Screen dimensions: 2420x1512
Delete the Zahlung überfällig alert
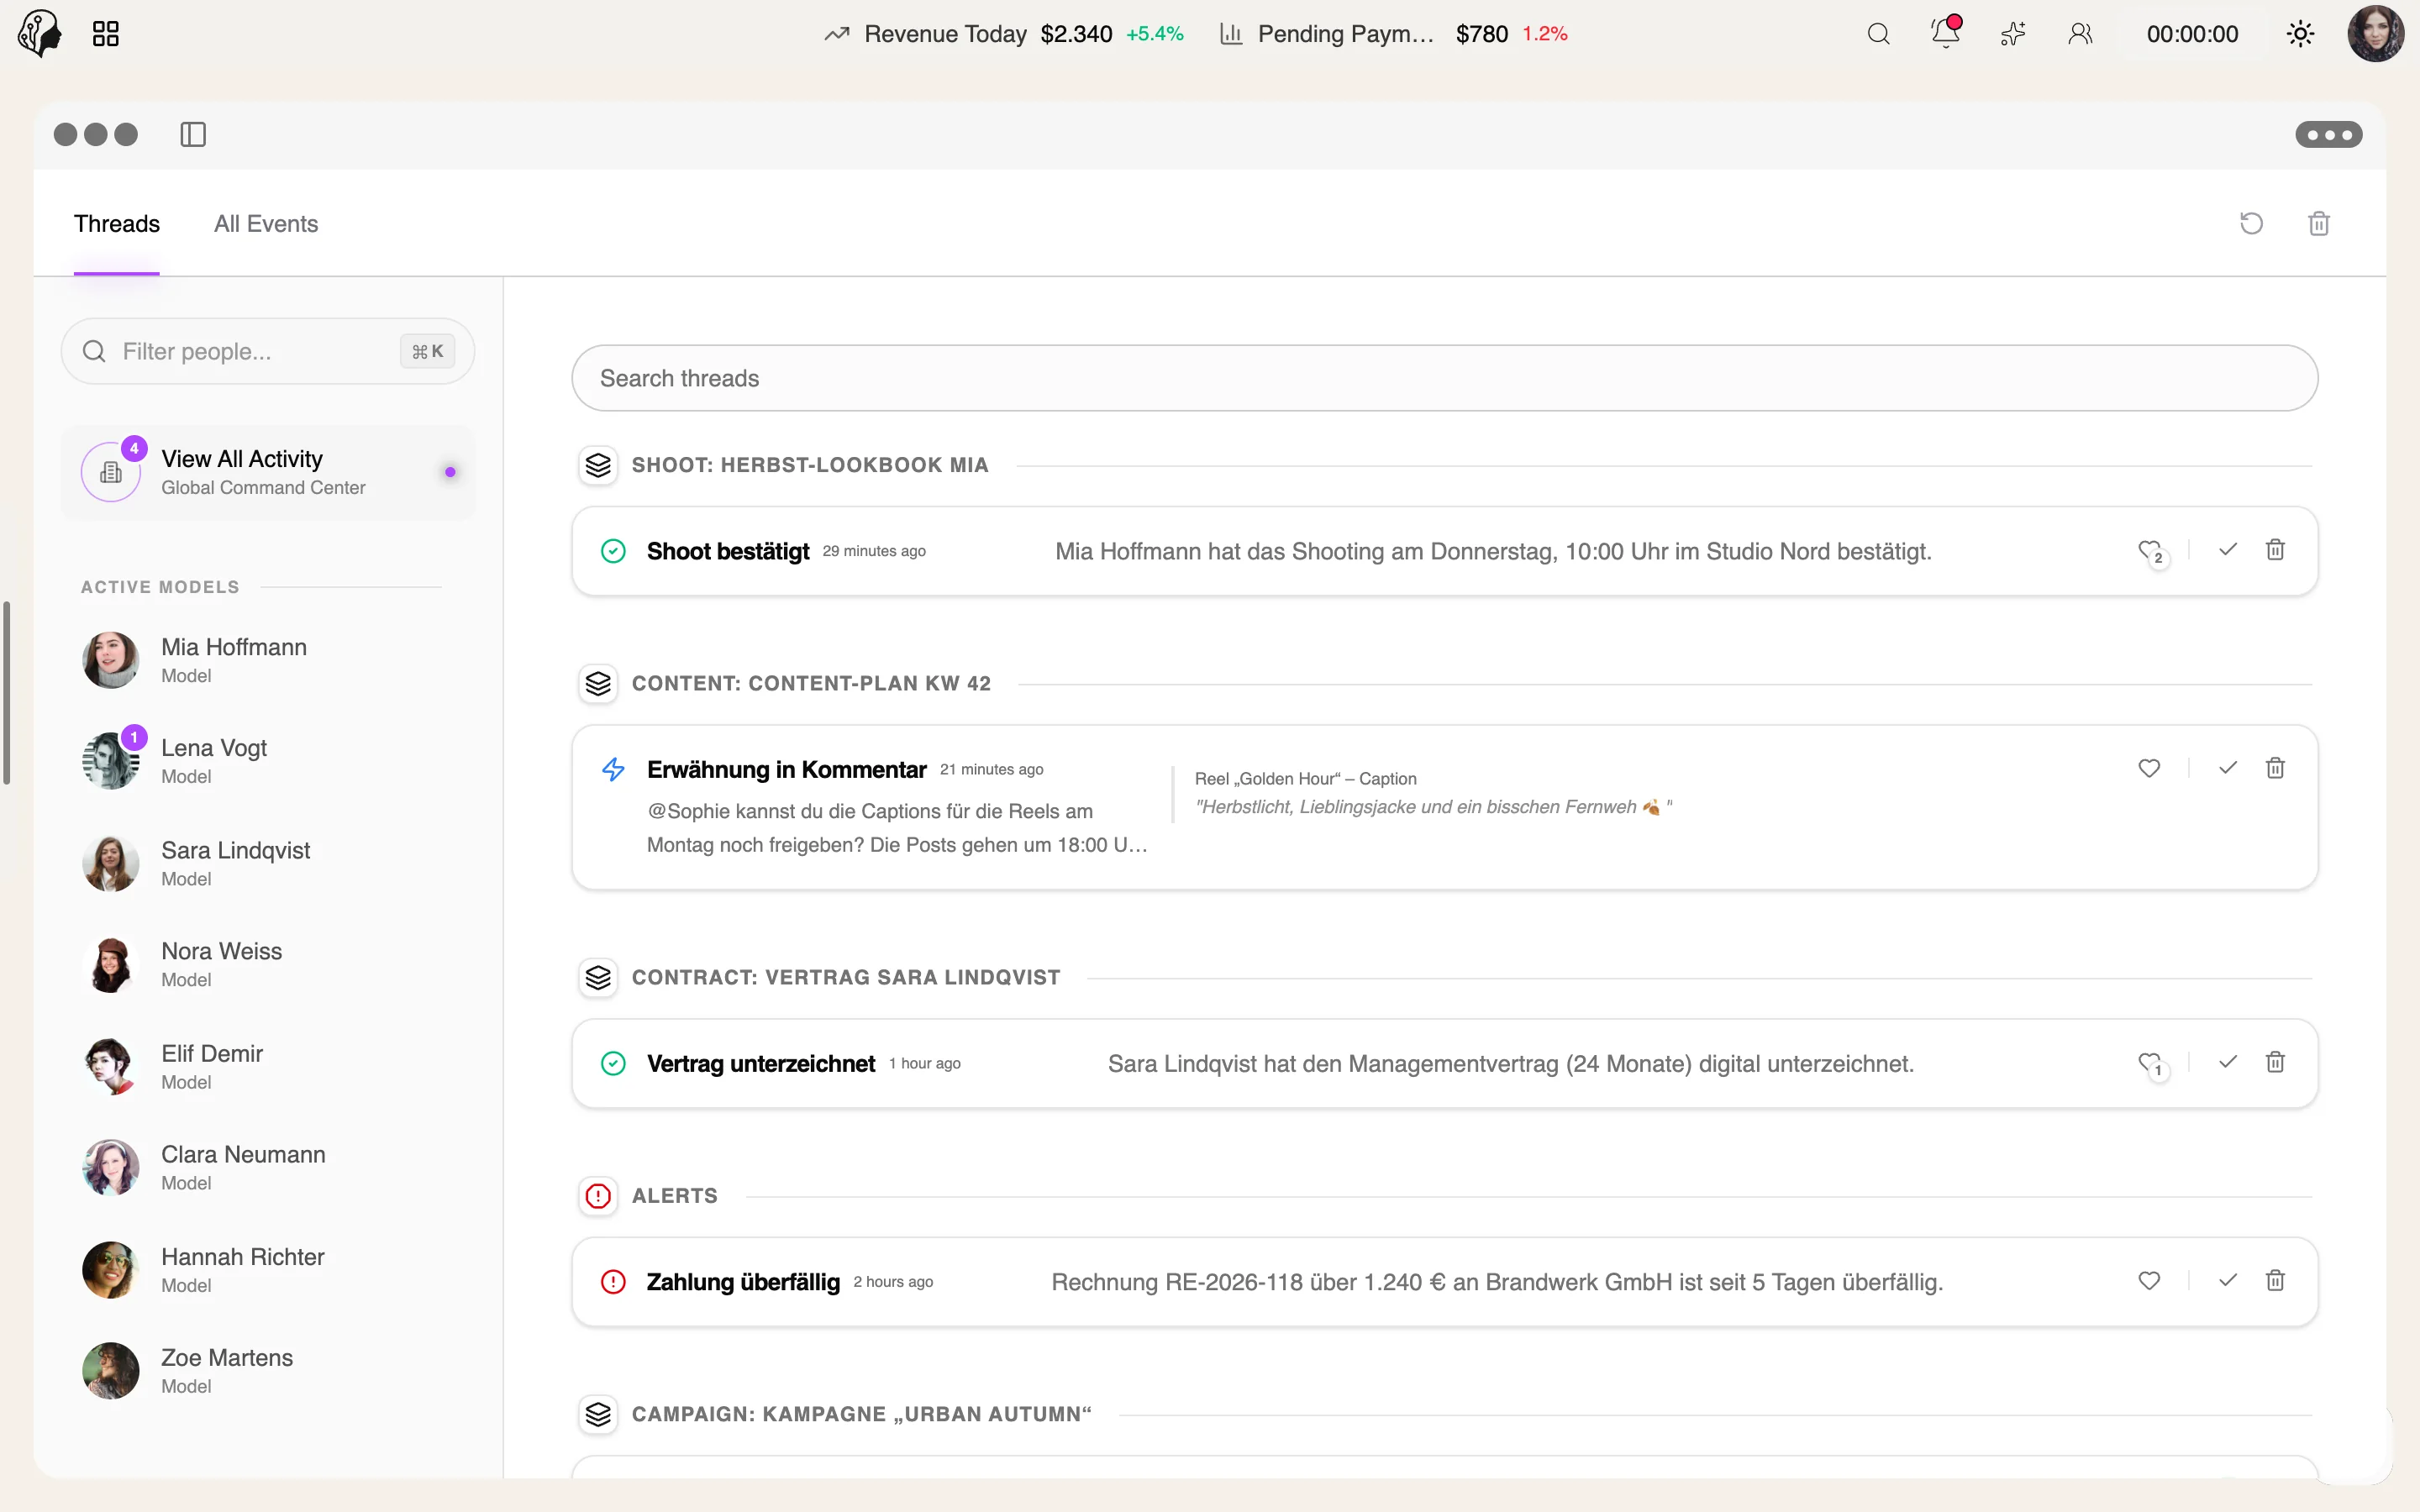(x=2275, y=1281)
